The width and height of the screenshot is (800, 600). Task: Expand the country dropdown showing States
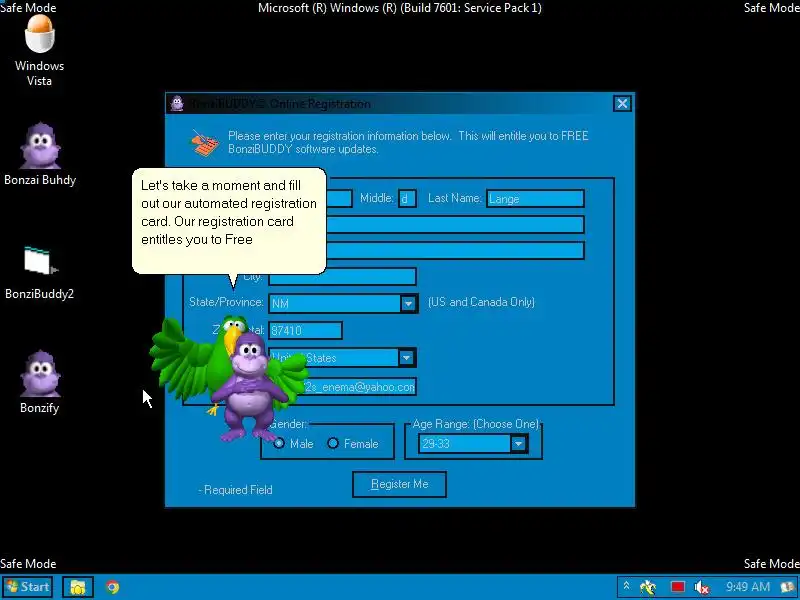[x=407, y=358]
